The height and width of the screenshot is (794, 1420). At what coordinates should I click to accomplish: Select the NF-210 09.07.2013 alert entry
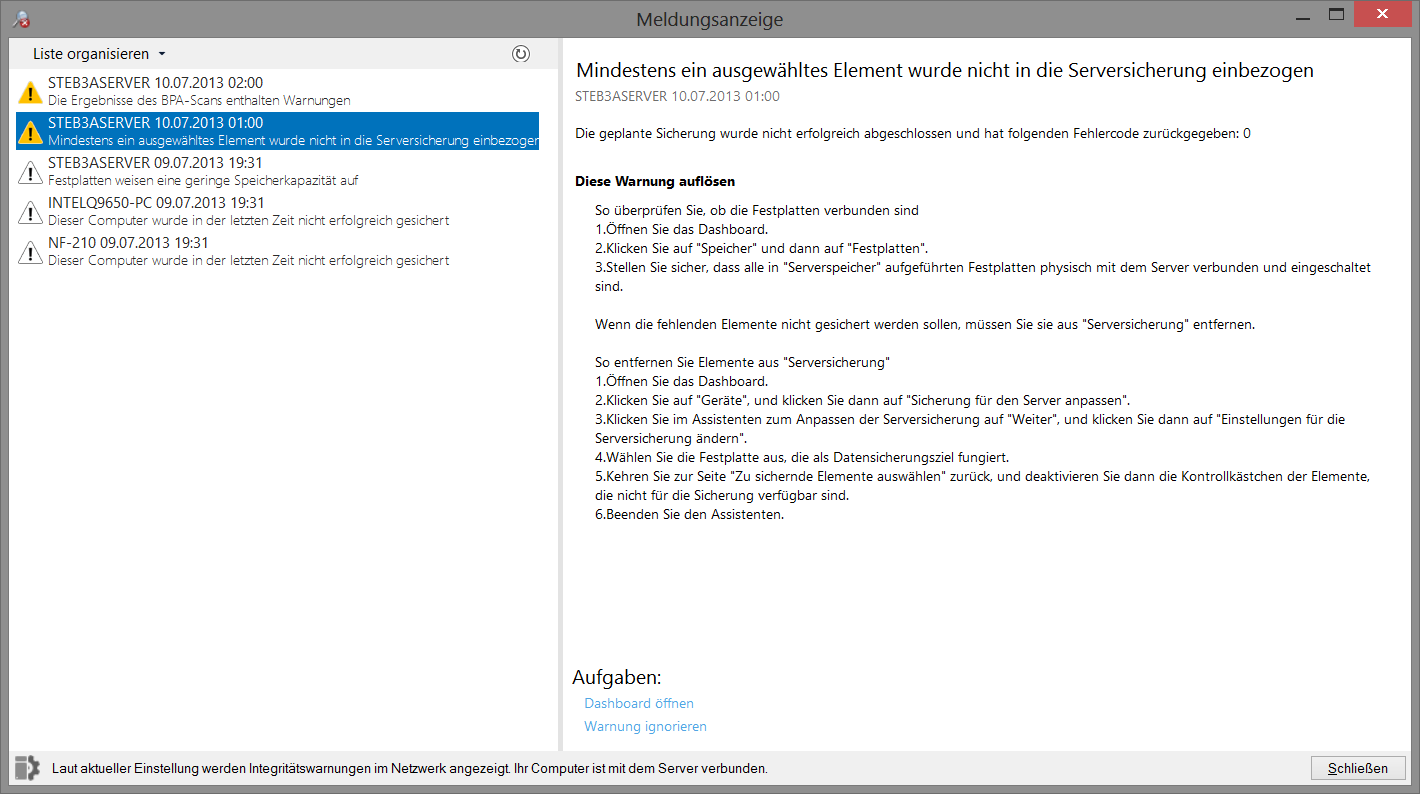pyautogui.click(x=280, y=251)
